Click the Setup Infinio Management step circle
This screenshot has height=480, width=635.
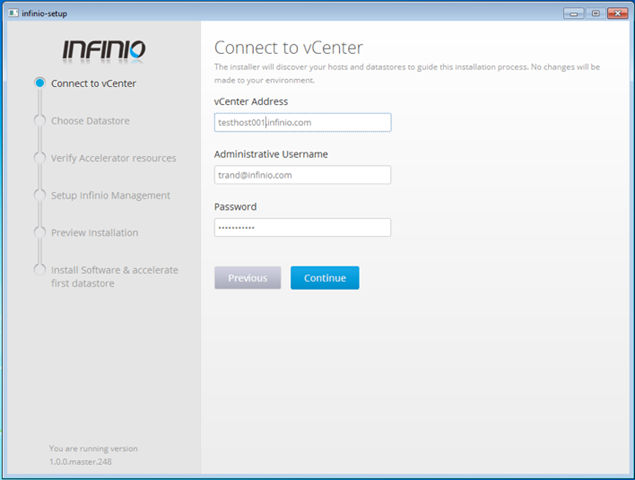tap(40, 195)
